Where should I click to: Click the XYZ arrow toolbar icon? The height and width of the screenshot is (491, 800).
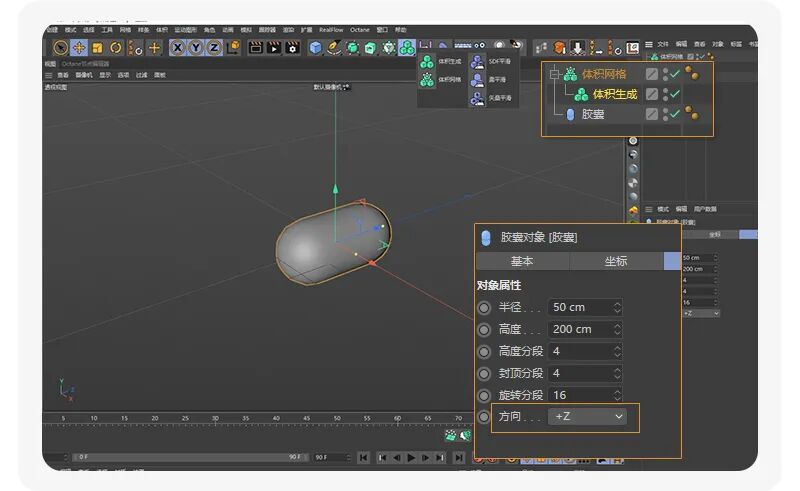pyautogui.click(x=595, y=48)
